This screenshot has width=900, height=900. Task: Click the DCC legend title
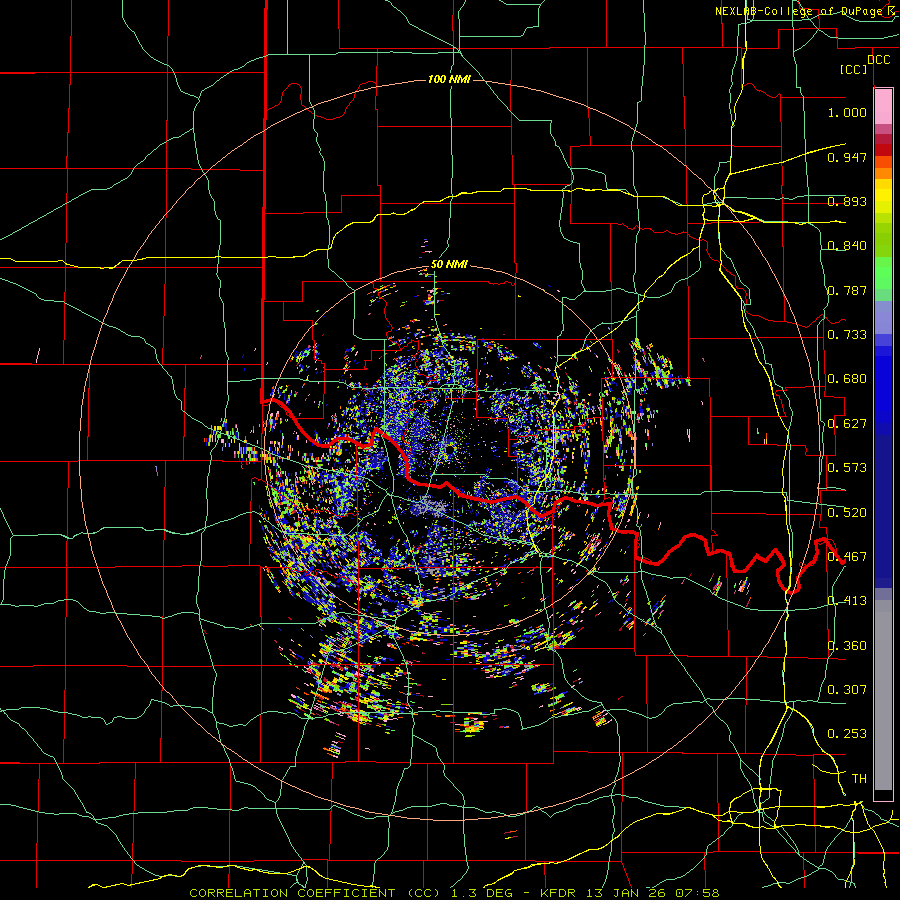(x=878, y=60)
